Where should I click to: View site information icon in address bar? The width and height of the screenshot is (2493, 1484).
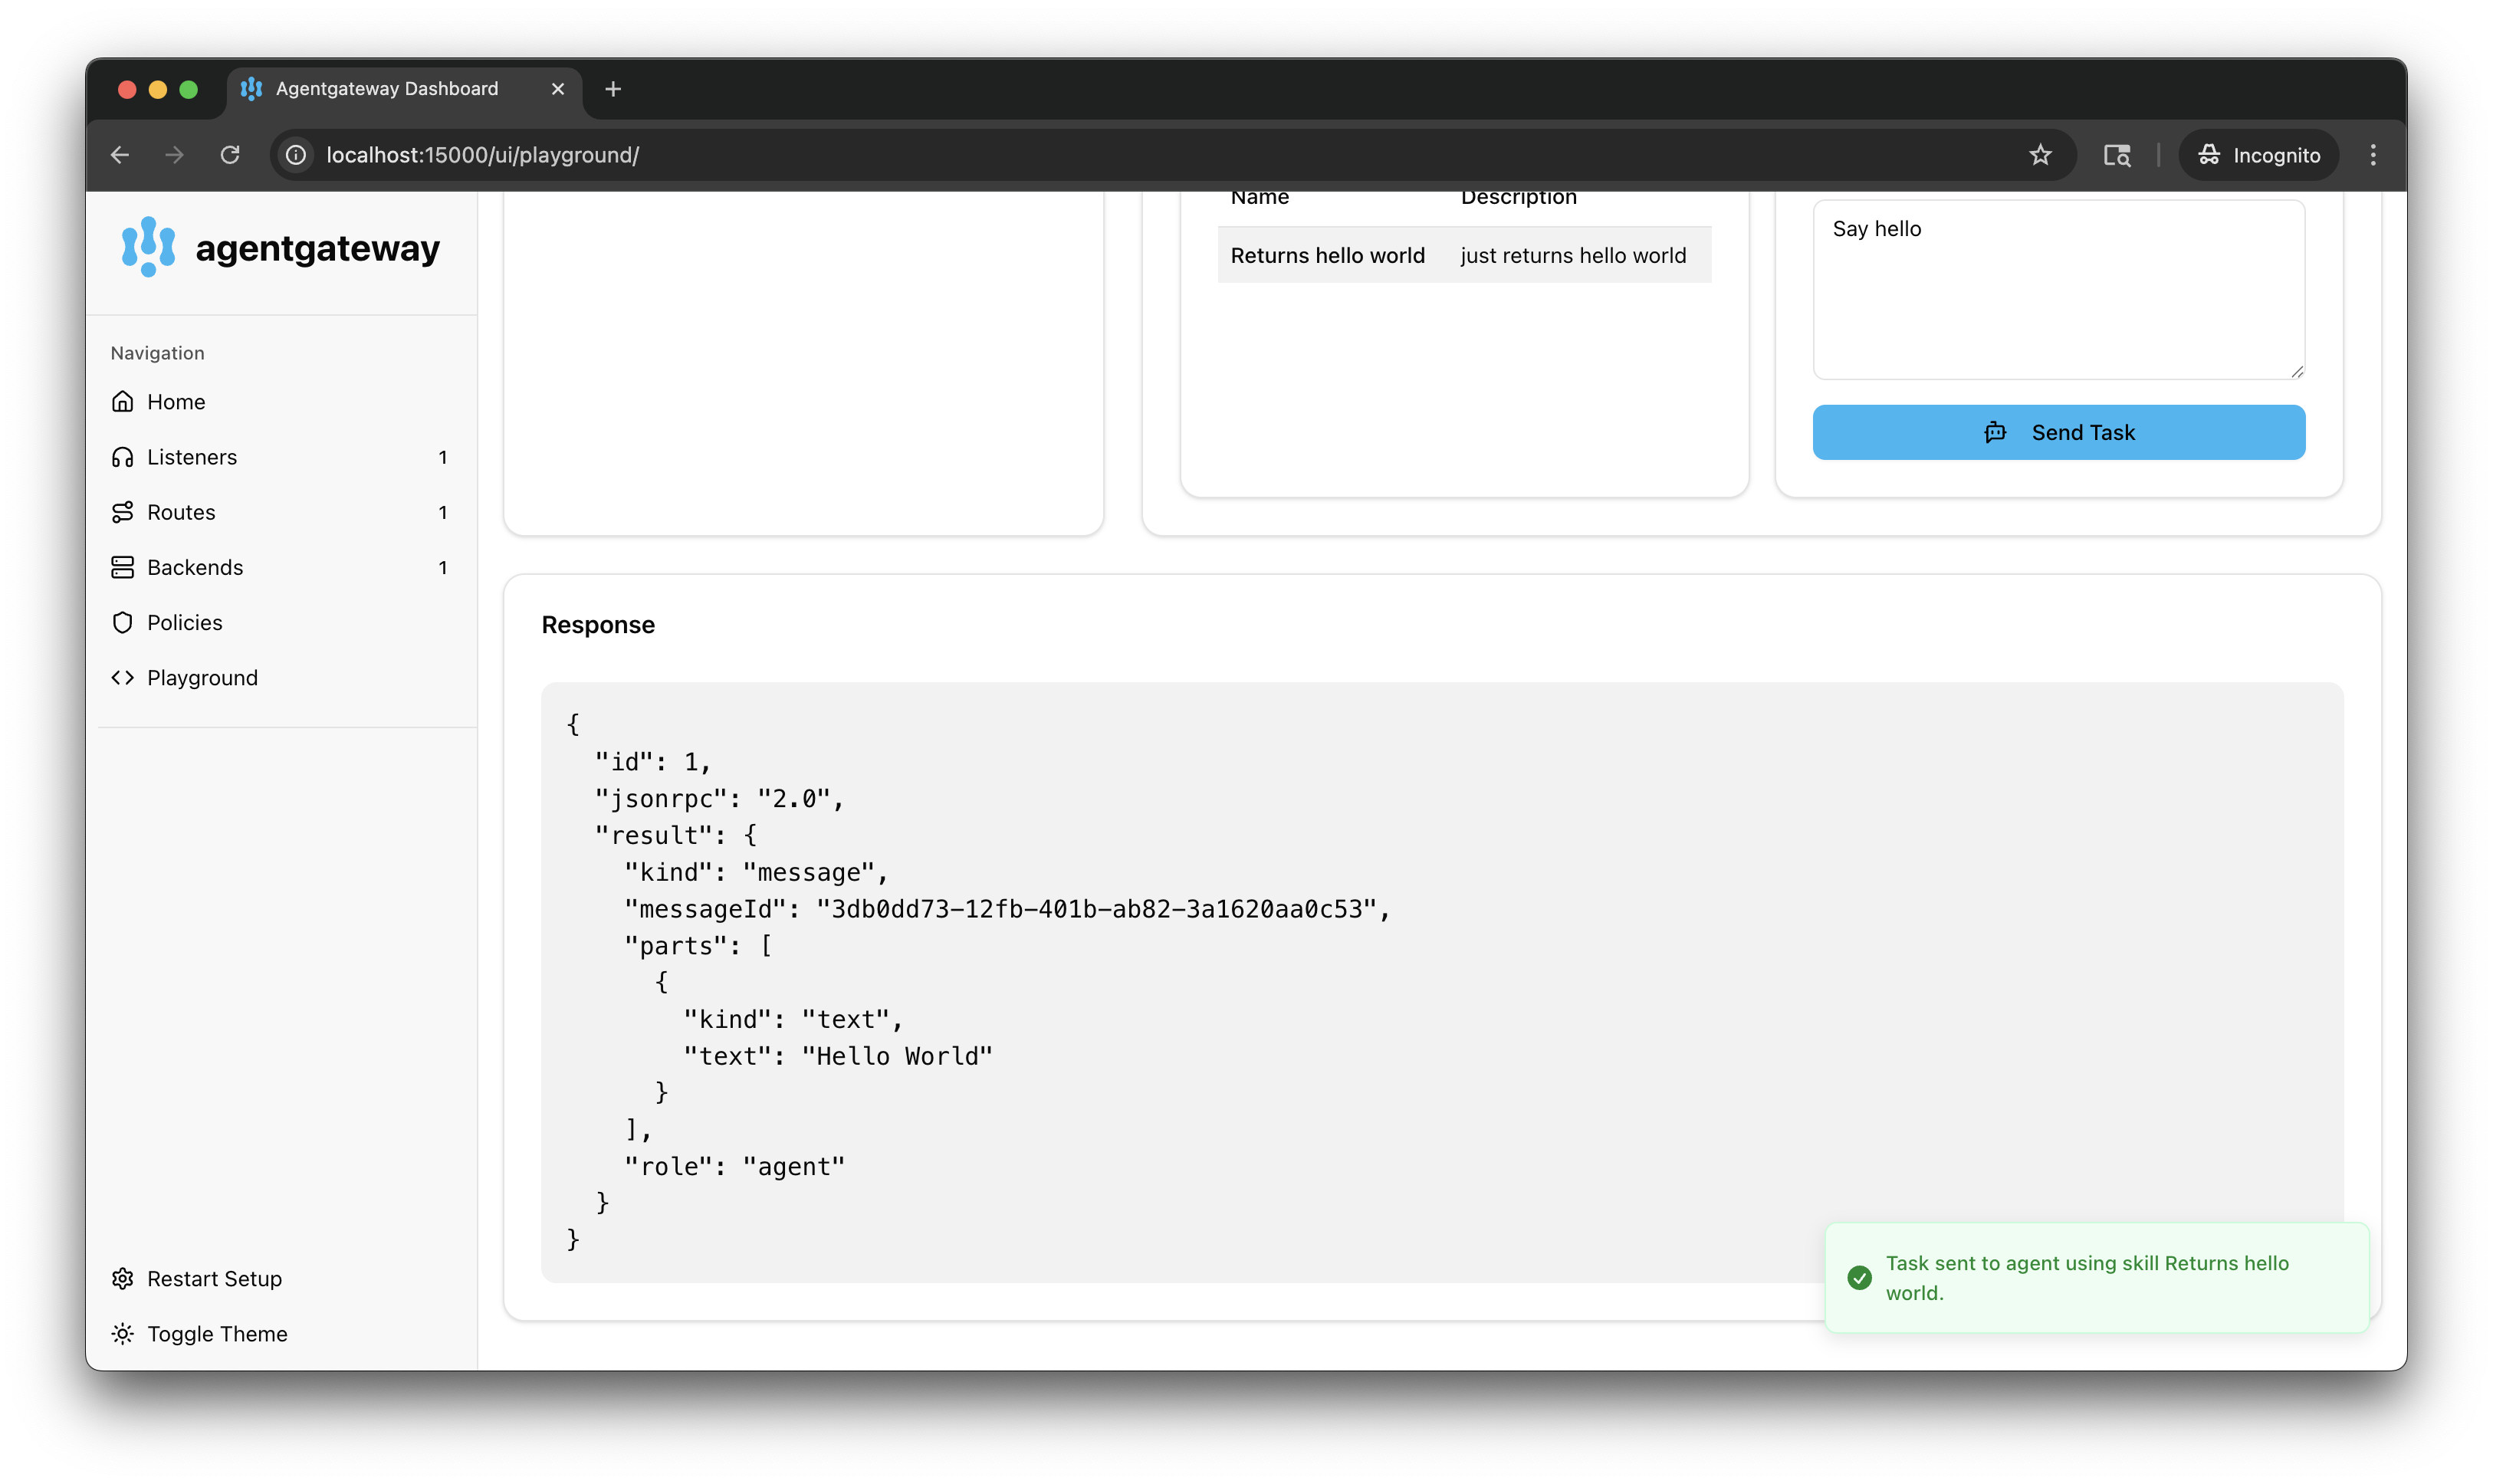tap(296, 155)
